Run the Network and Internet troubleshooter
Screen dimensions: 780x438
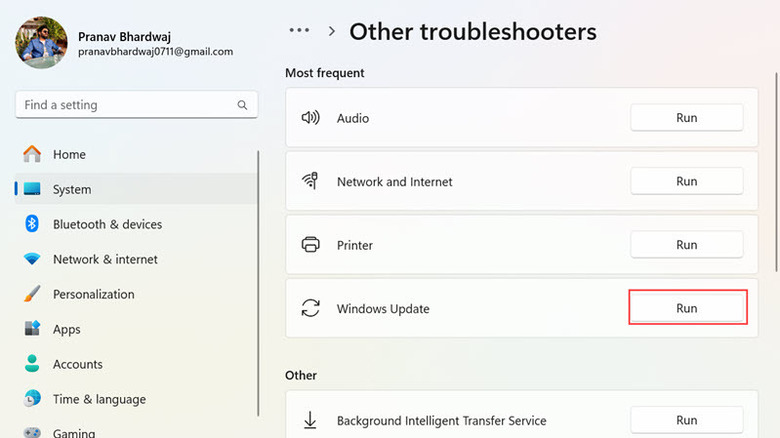point(686,181)
